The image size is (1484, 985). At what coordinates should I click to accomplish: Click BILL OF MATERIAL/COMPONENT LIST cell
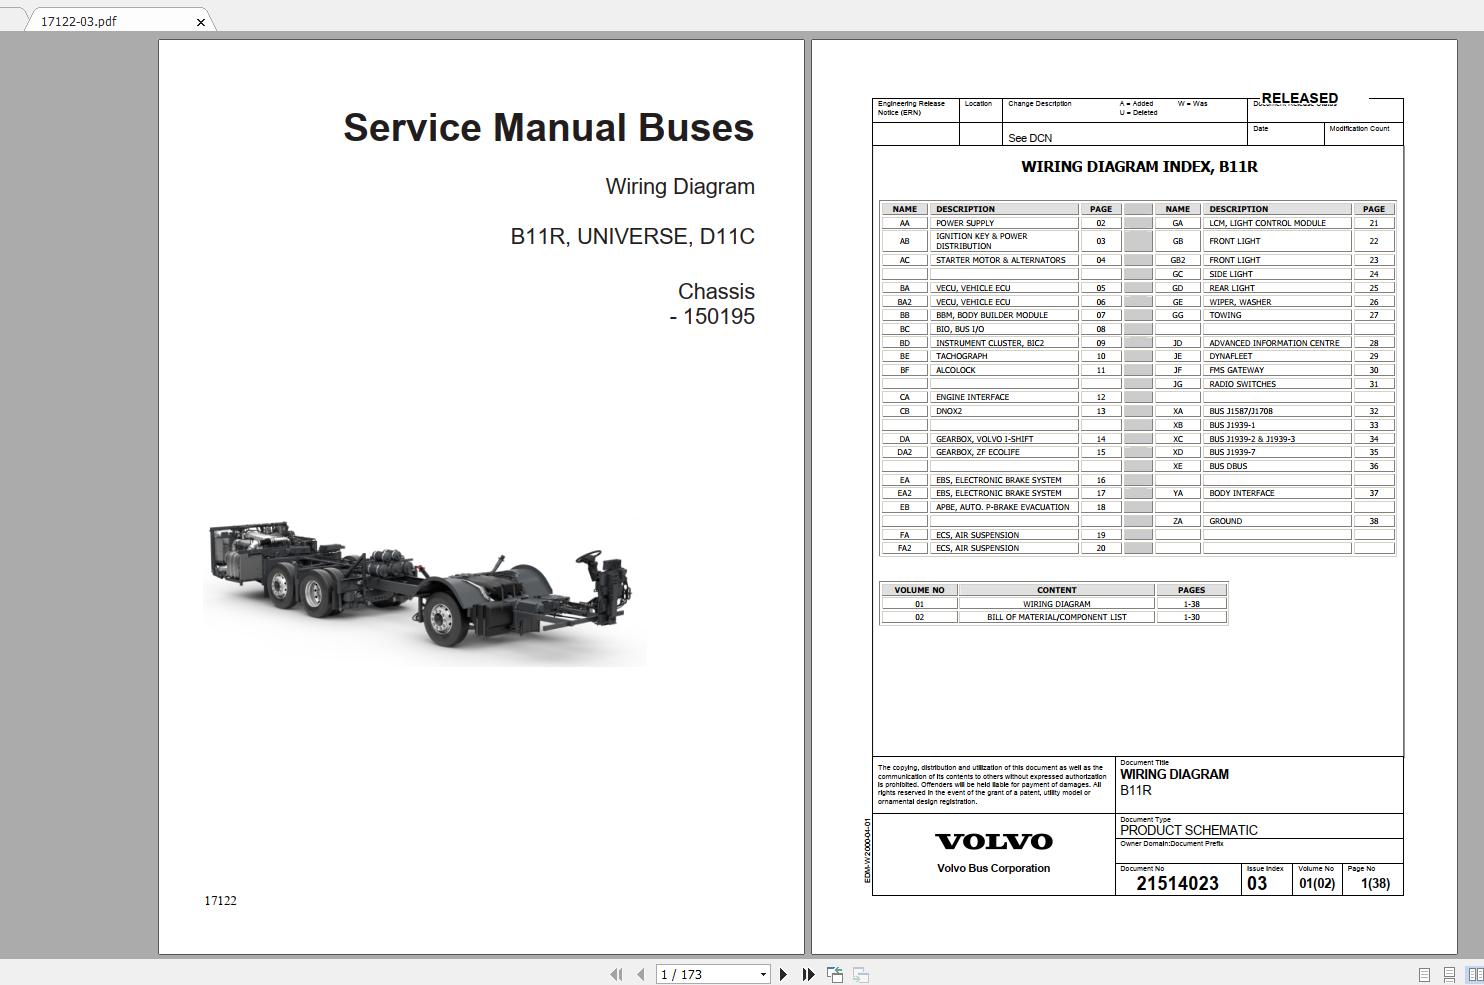(1056, 617)
